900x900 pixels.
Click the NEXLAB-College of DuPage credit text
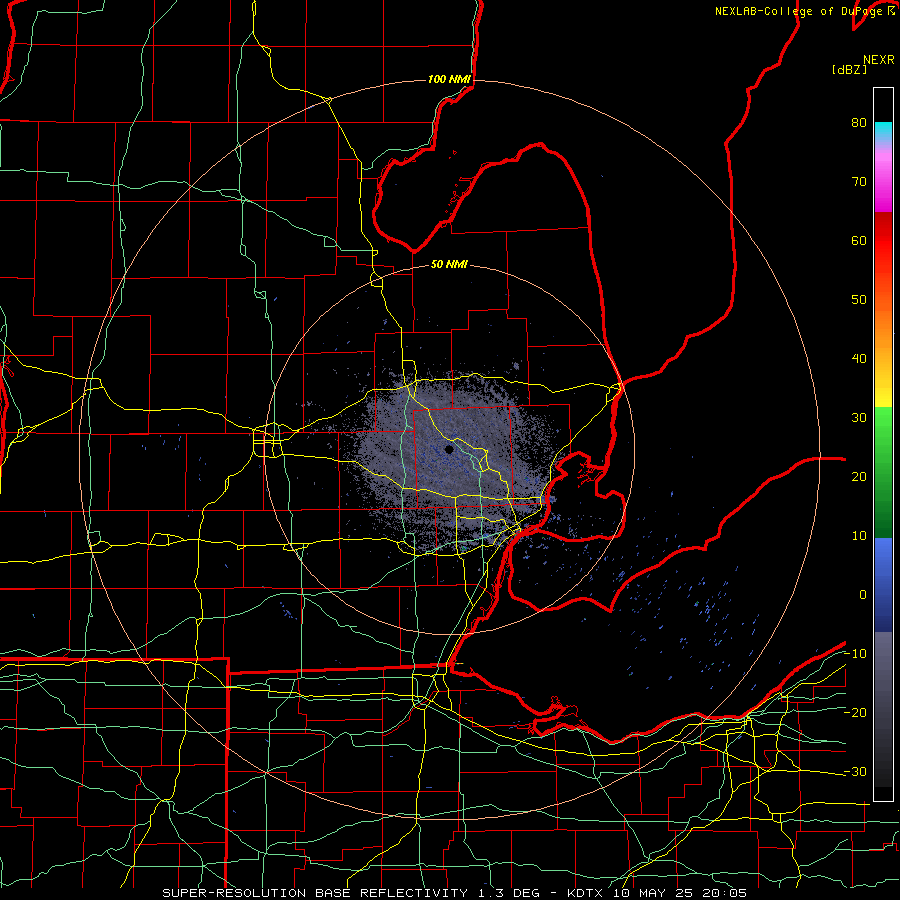[x=801, y=11]
